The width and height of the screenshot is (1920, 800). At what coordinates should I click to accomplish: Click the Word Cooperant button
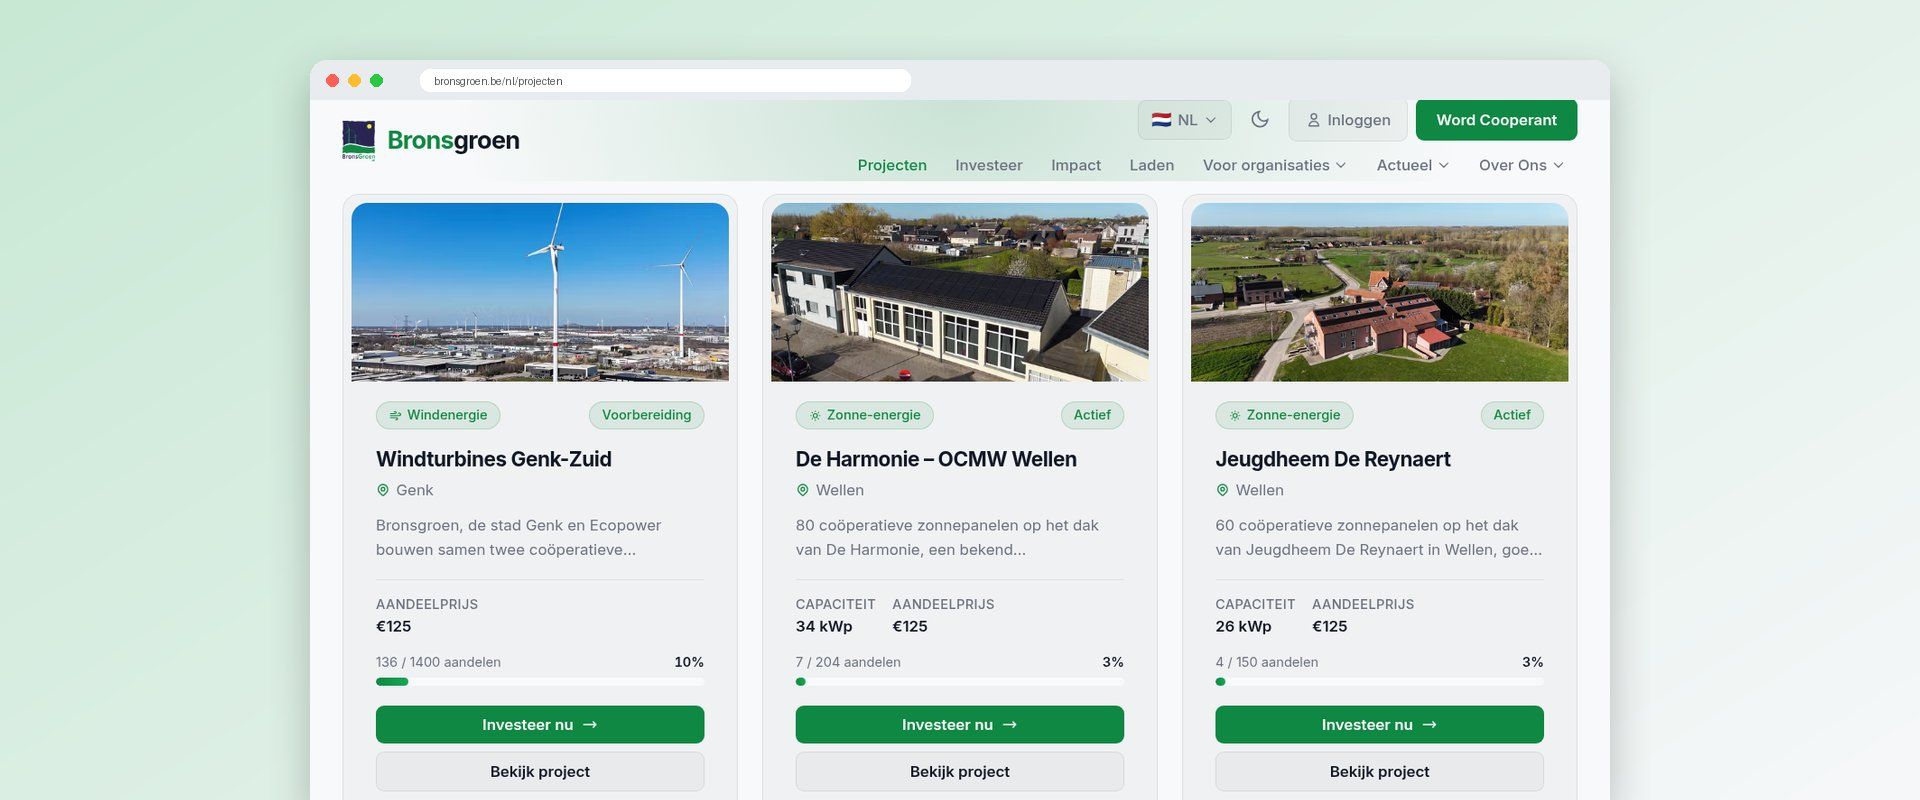(x=1496, y=120)
